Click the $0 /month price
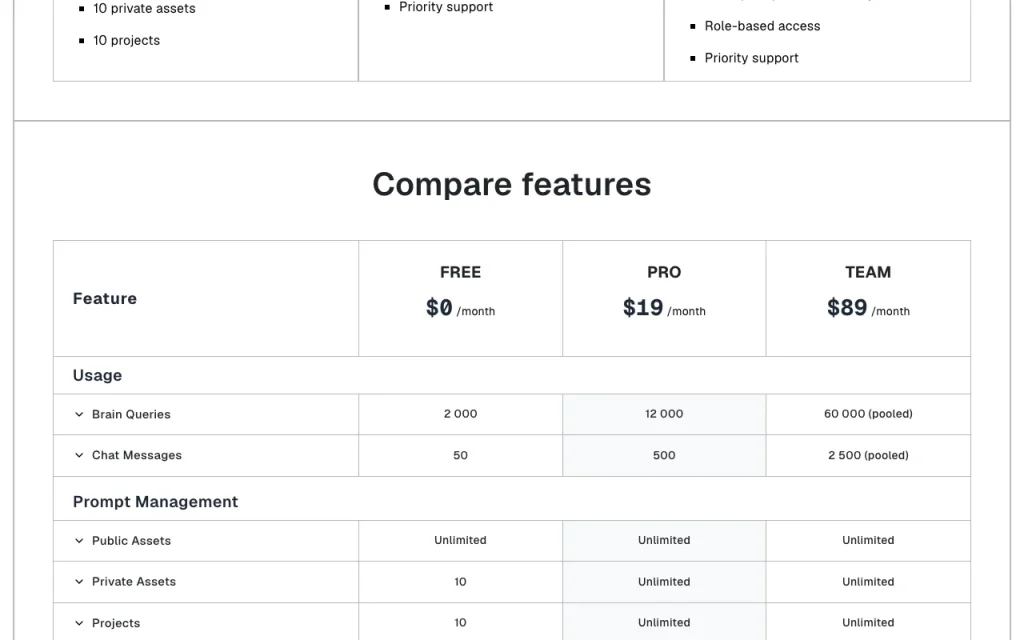 (460, 308)
